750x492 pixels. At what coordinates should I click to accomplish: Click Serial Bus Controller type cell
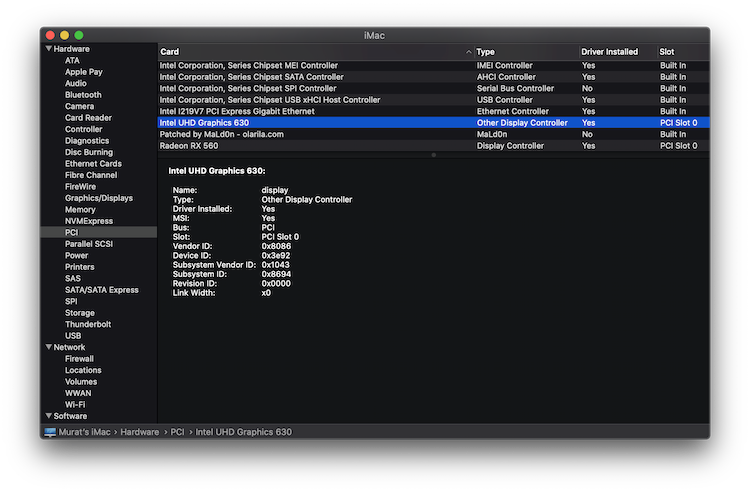(x=515, y=88)
